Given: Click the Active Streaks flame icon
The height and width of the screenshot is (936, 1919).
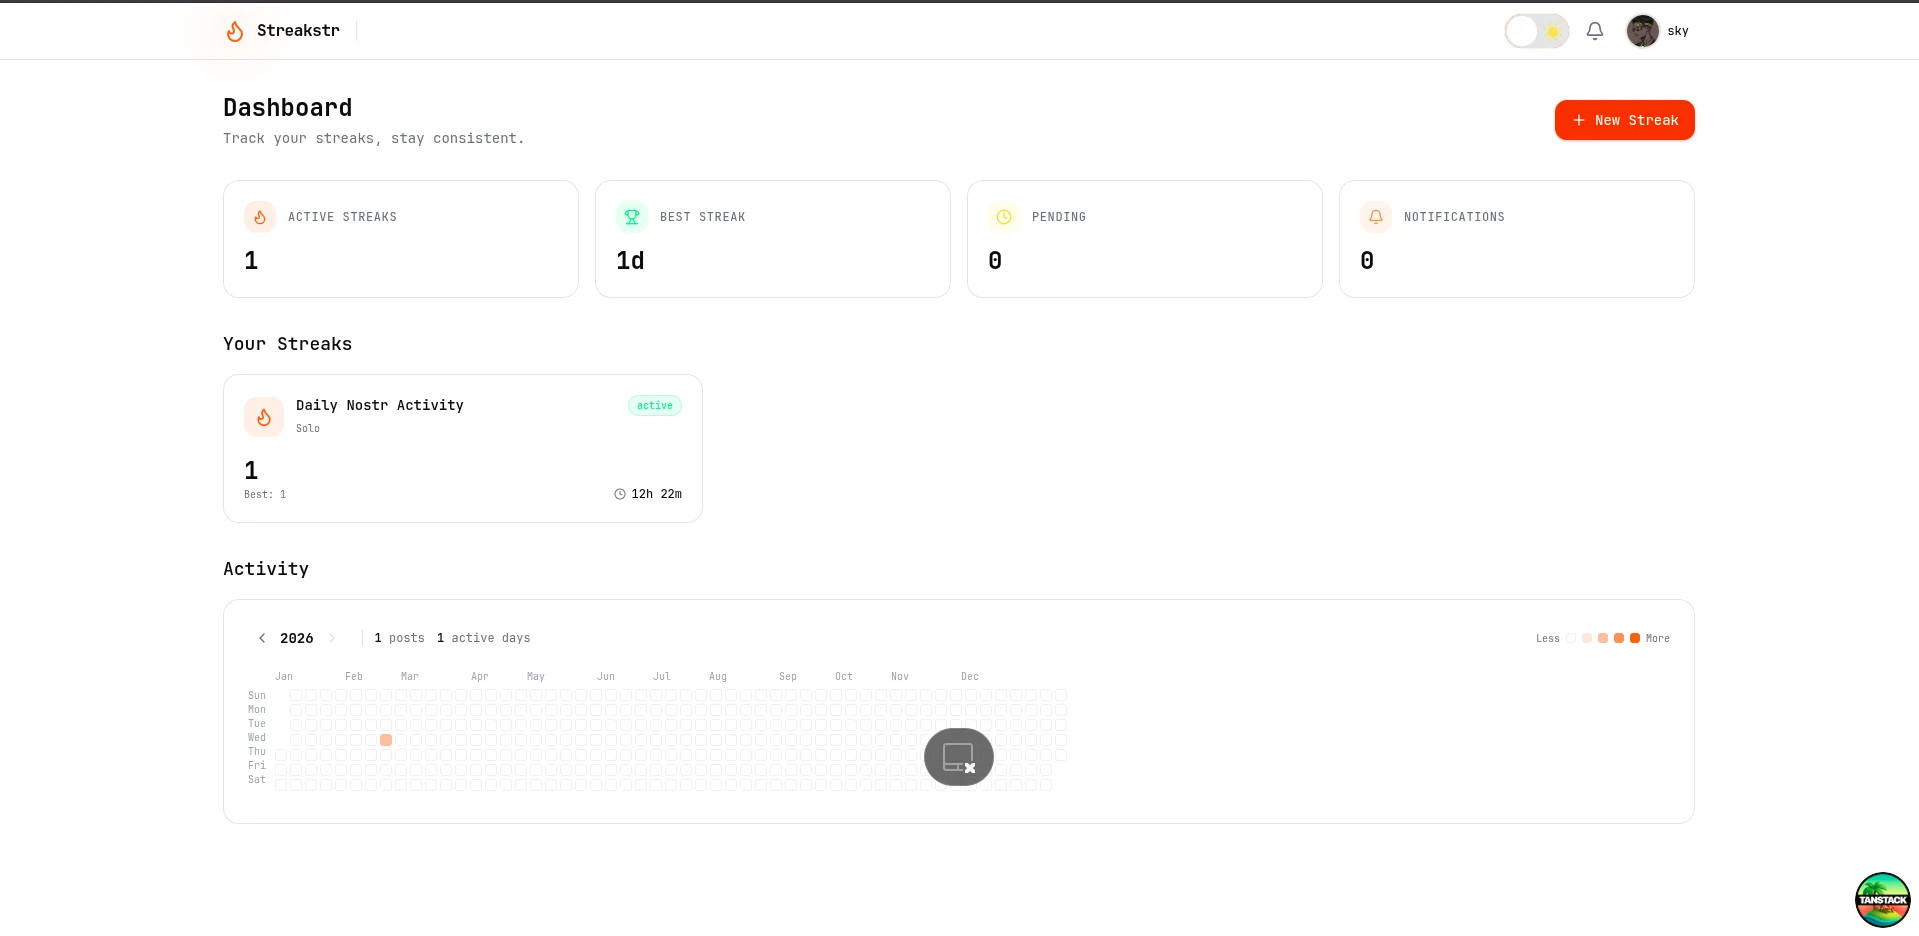Looking at the screenshot, I should pyautogui.click(x=260, y=217).
